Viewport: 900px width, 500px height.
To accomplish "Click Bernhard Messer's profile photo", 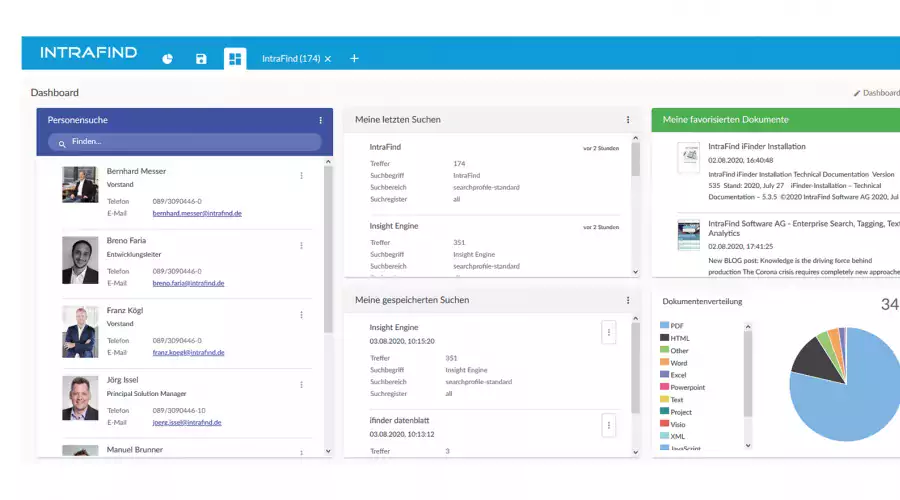I will (x=80, y=184).
